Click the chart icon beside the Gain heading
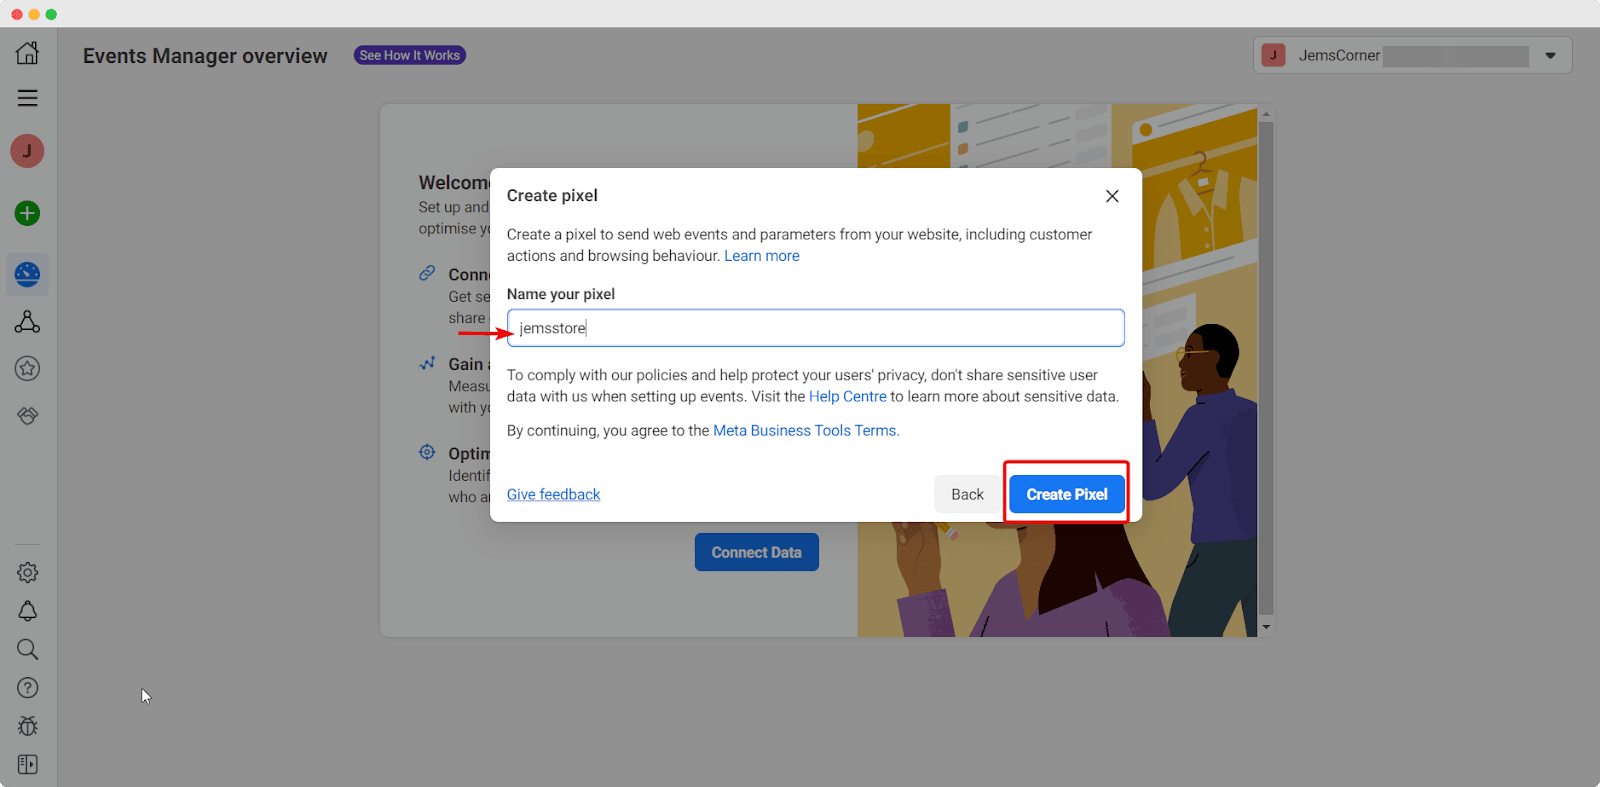 (x=427, y=363)
